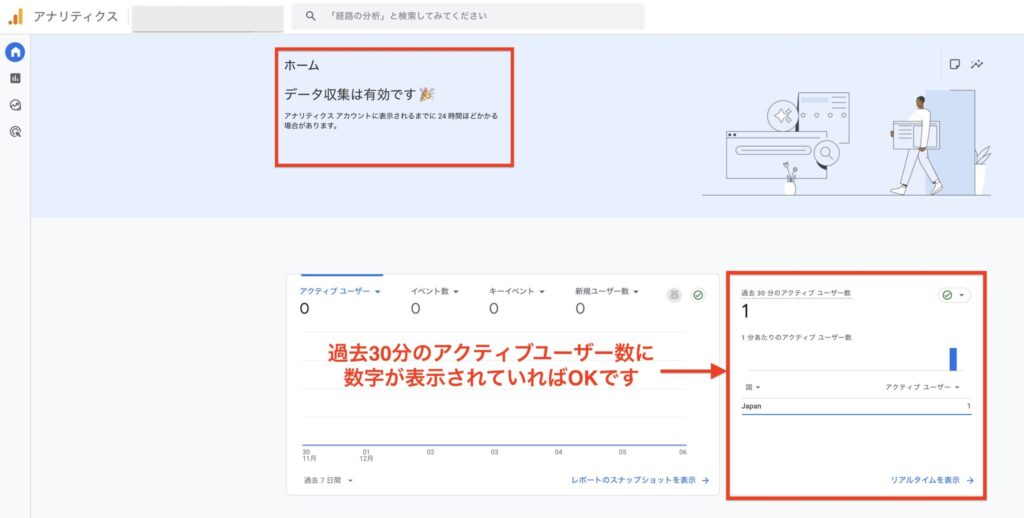Image resolution: width=1024 pixels, height=518 pixels.
Task: Click the リアルタイムを表示 link
Action: 931,480
